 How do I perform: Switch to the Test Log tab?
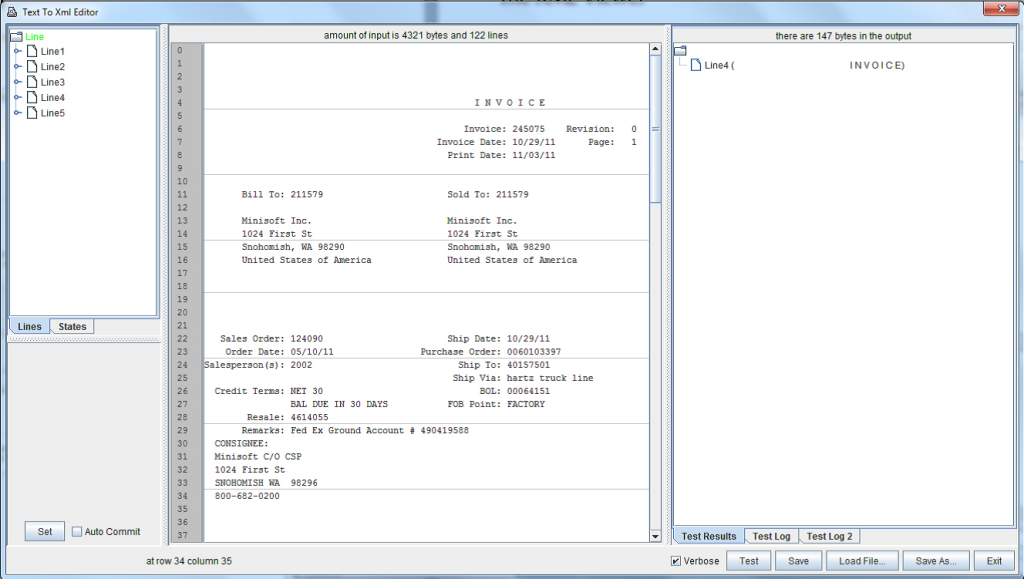pos(771,536)
